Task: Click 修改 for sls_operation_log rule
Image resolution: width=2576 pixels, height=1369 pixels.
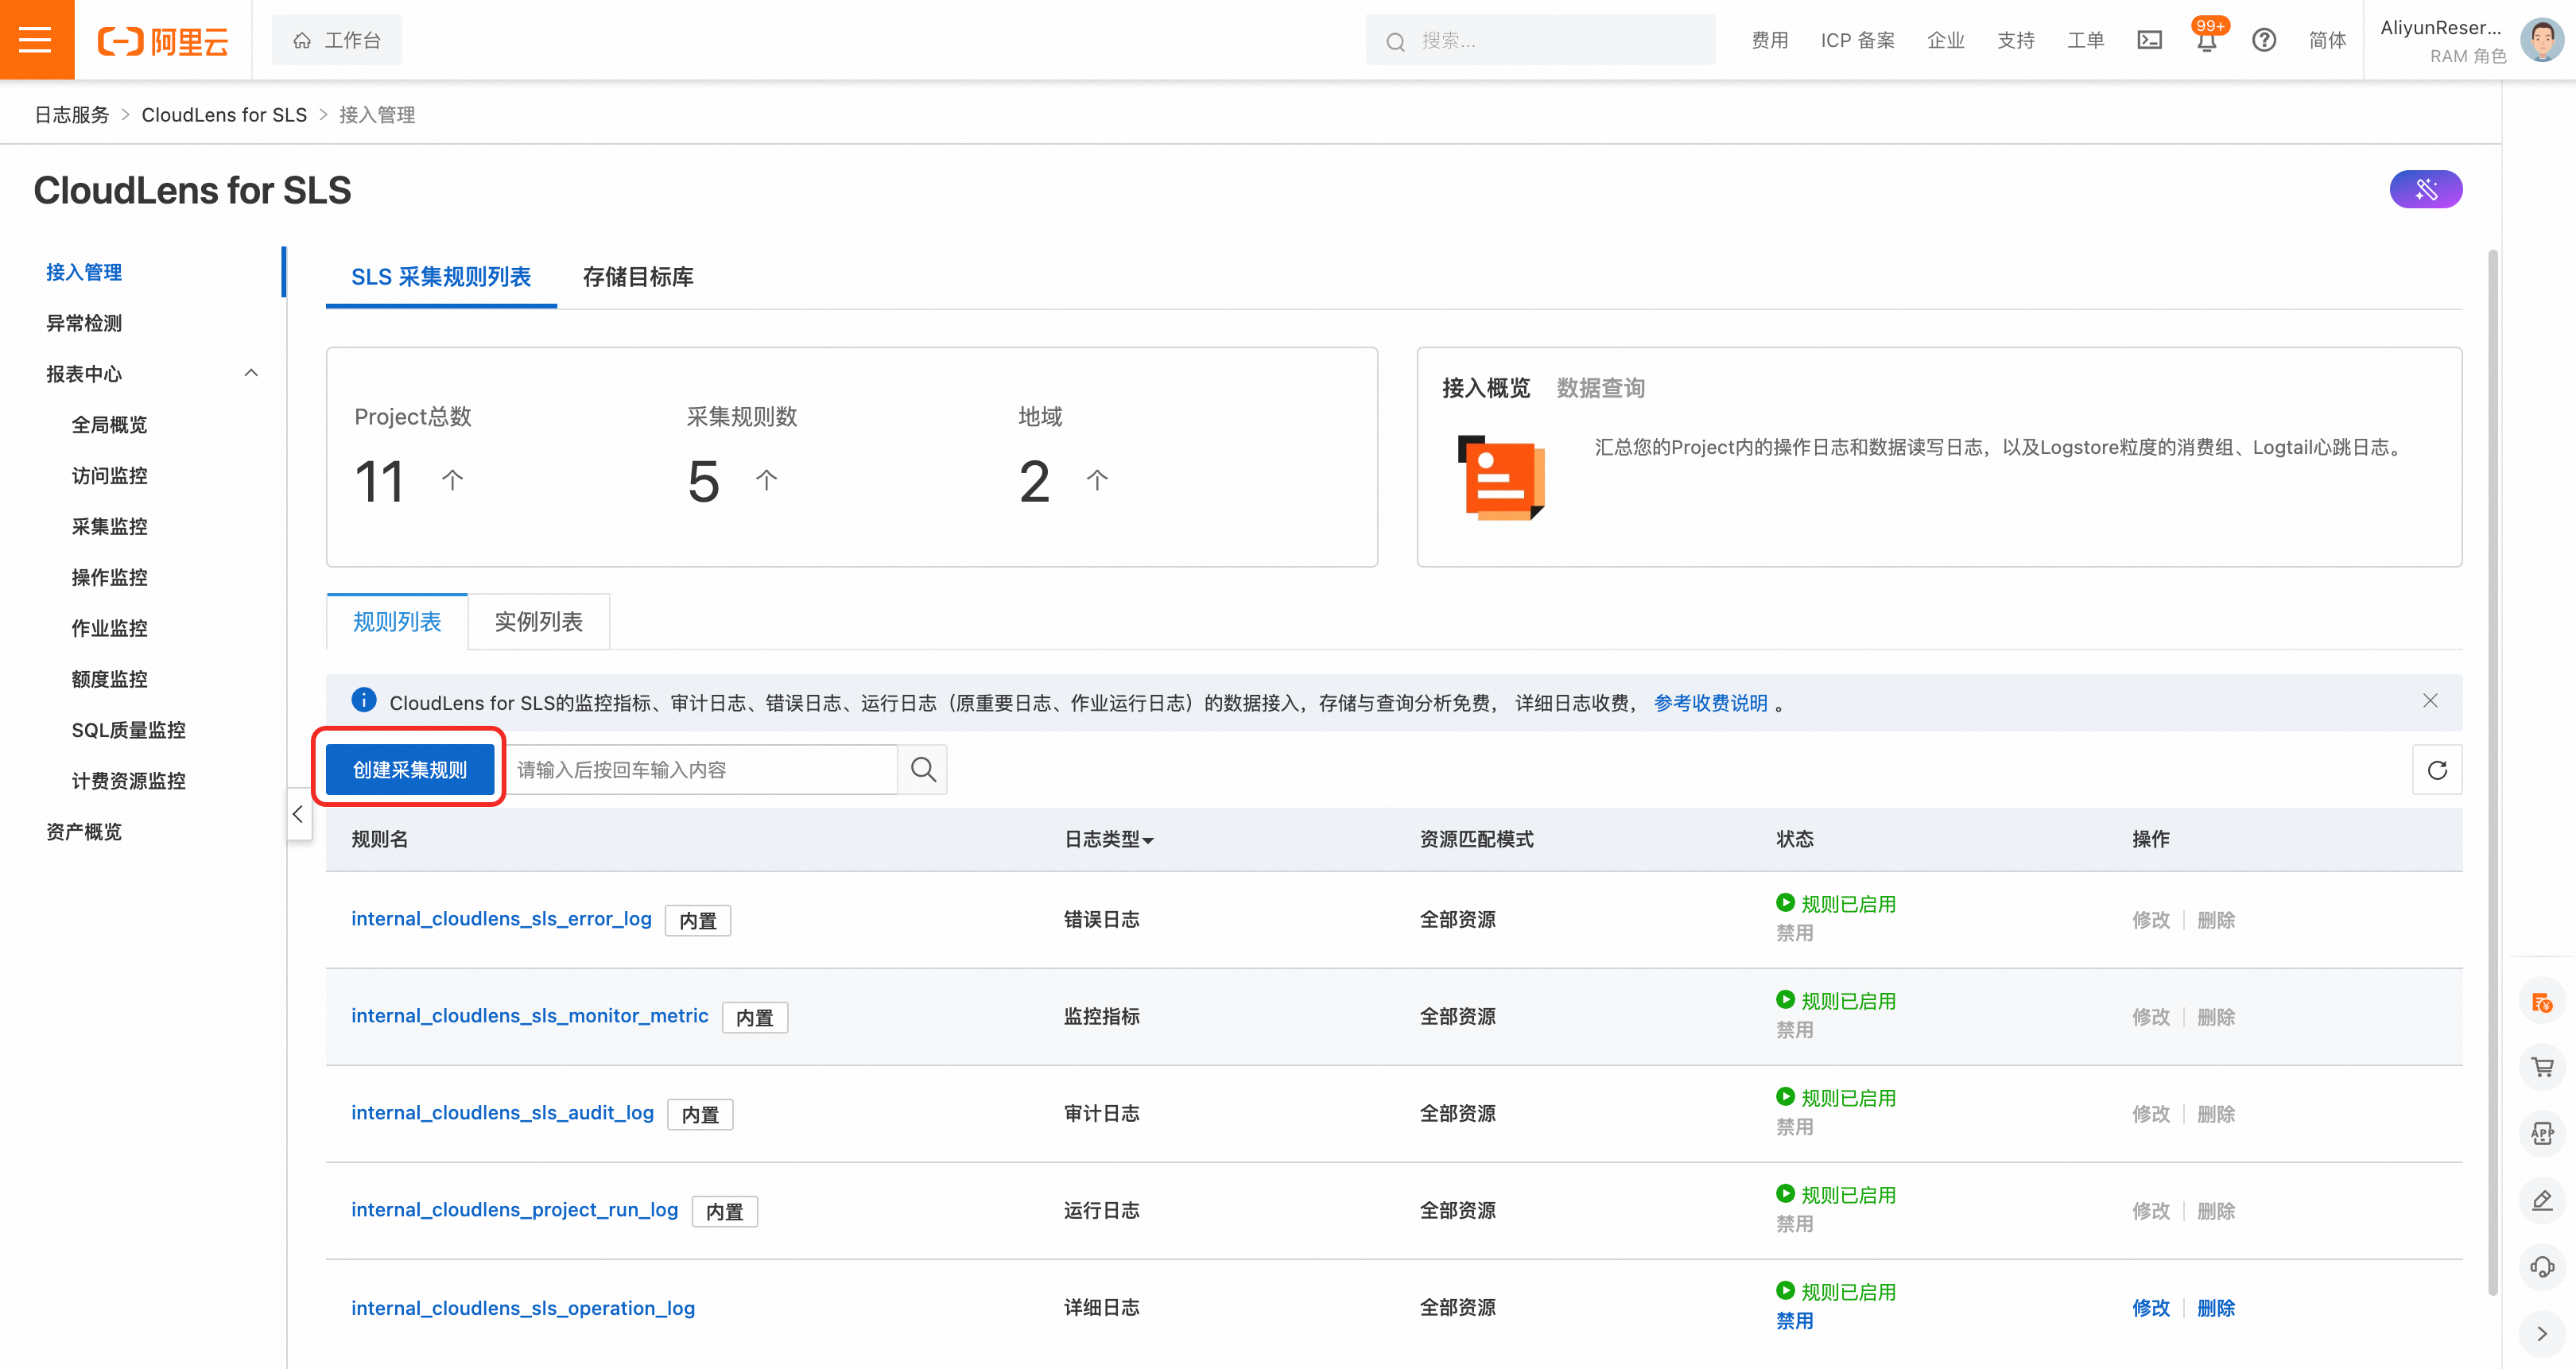Action: [2151, 1308]
